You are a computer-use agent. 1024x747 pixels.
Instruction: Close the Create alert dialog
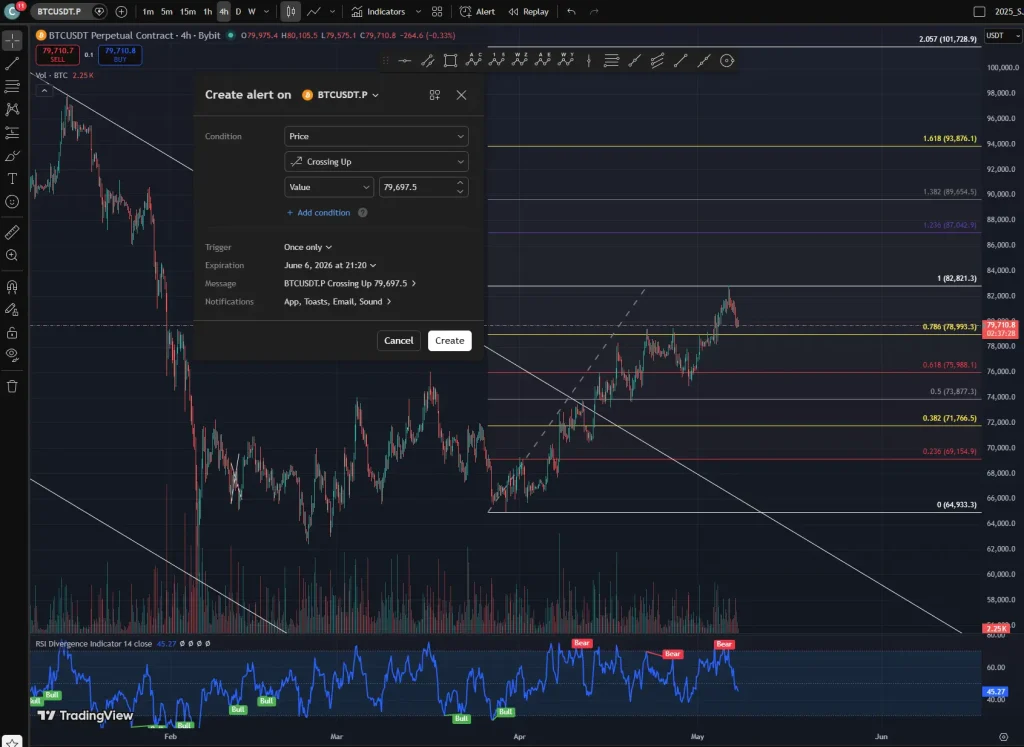[x=461, y=95]
